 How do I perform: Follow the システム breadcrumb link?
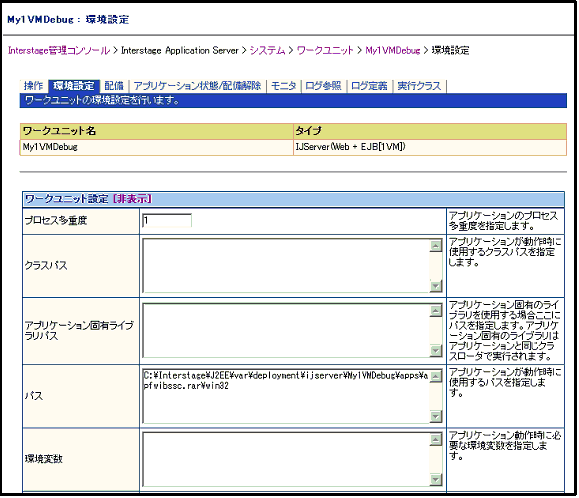267,51
